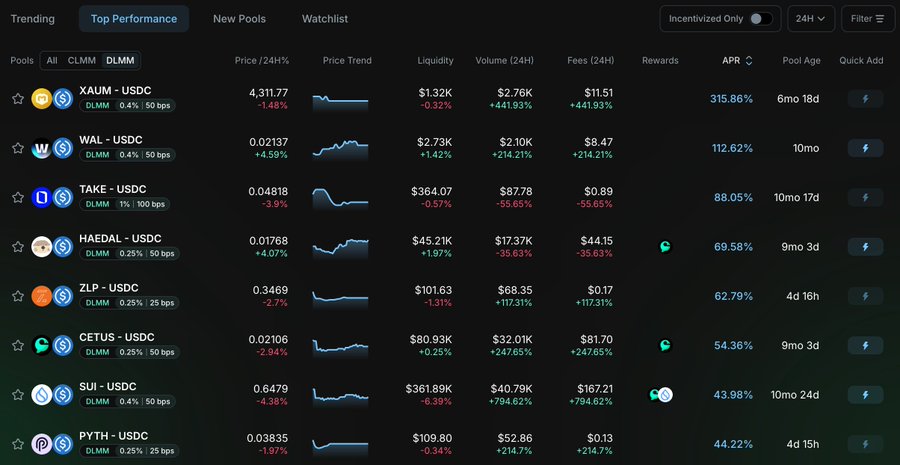Click the Fees (24H) column header
The height and width of the screenshot is (465, 900).
click(591, 60)
